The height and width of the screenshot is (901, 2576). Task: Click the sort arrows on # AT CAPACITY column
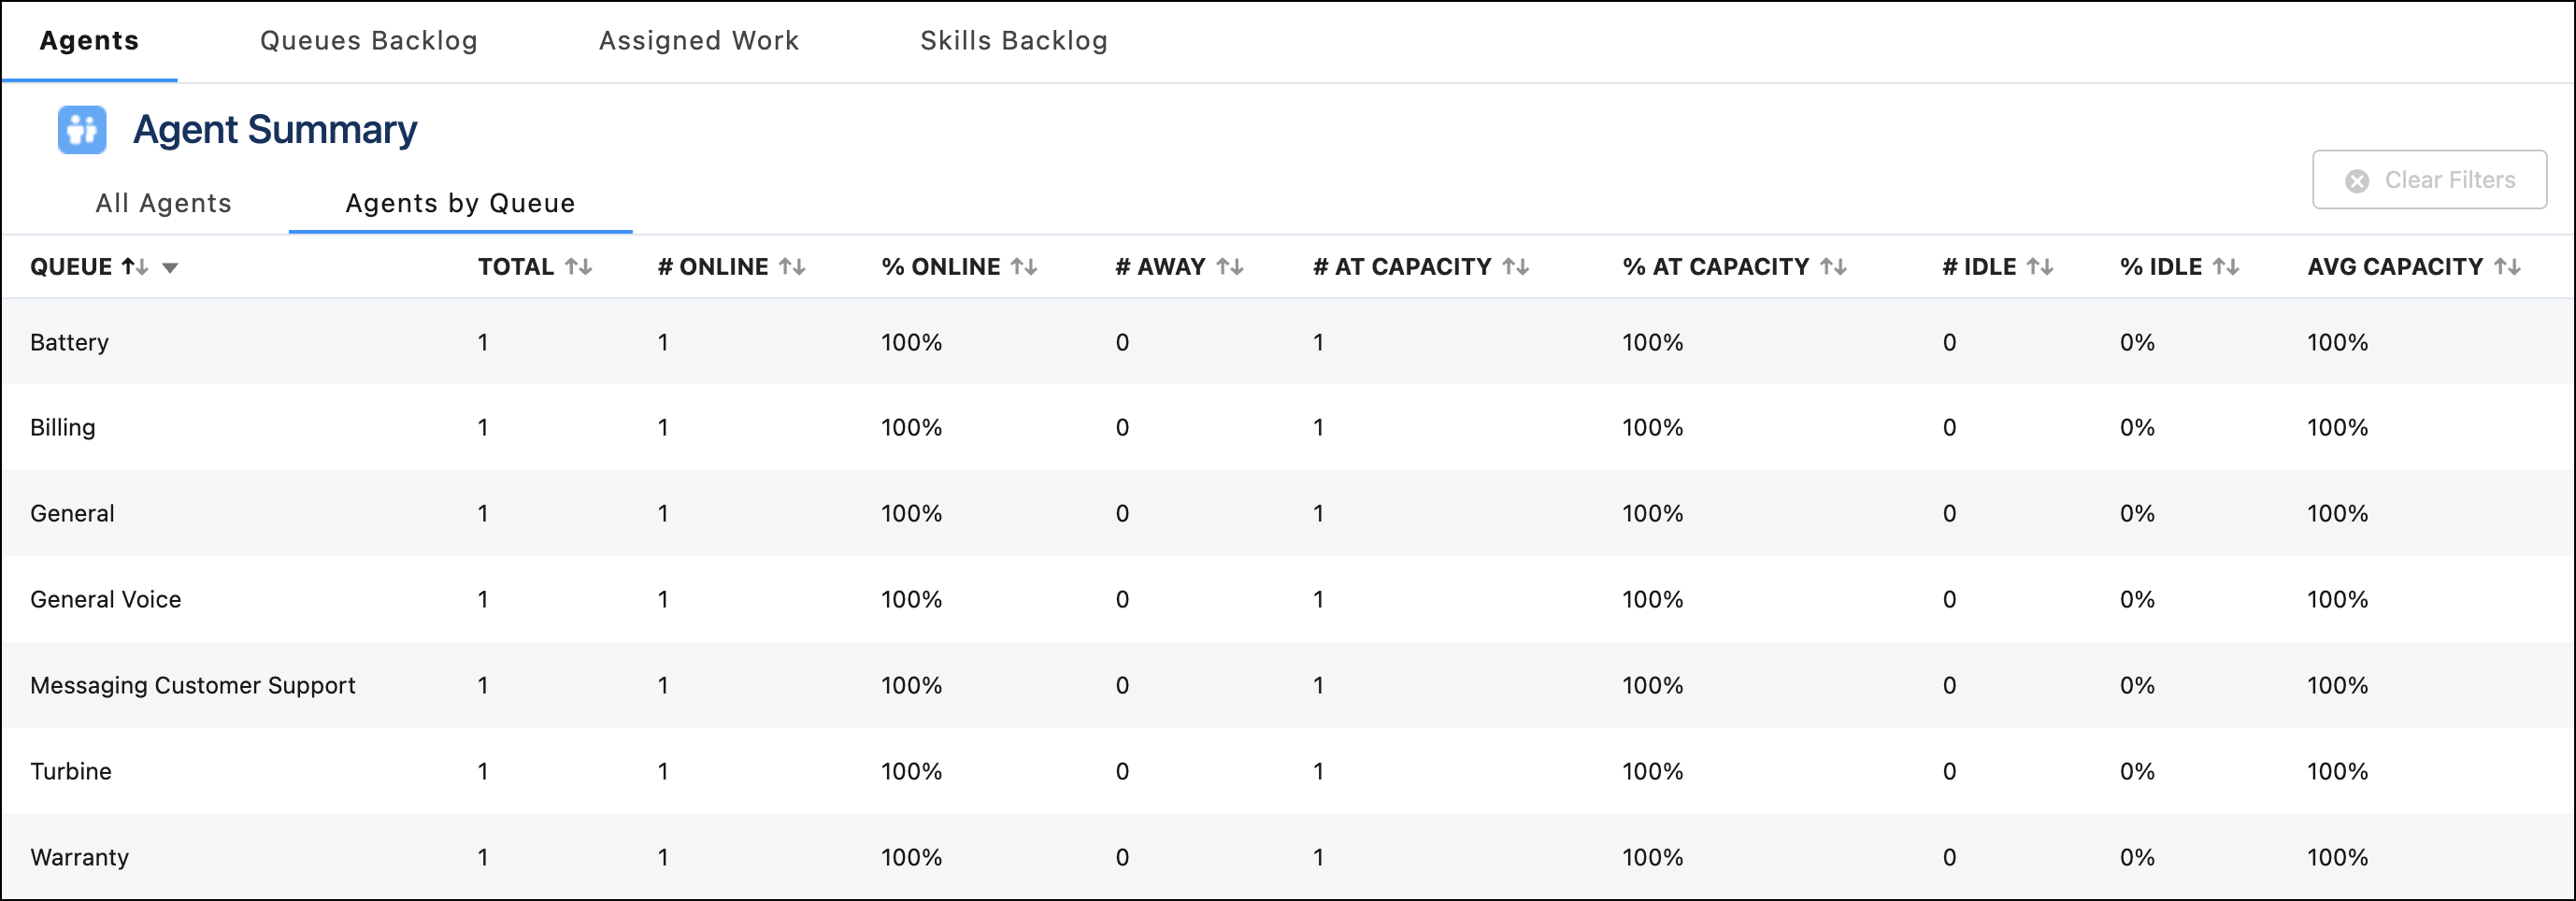tap(1515, 266)
